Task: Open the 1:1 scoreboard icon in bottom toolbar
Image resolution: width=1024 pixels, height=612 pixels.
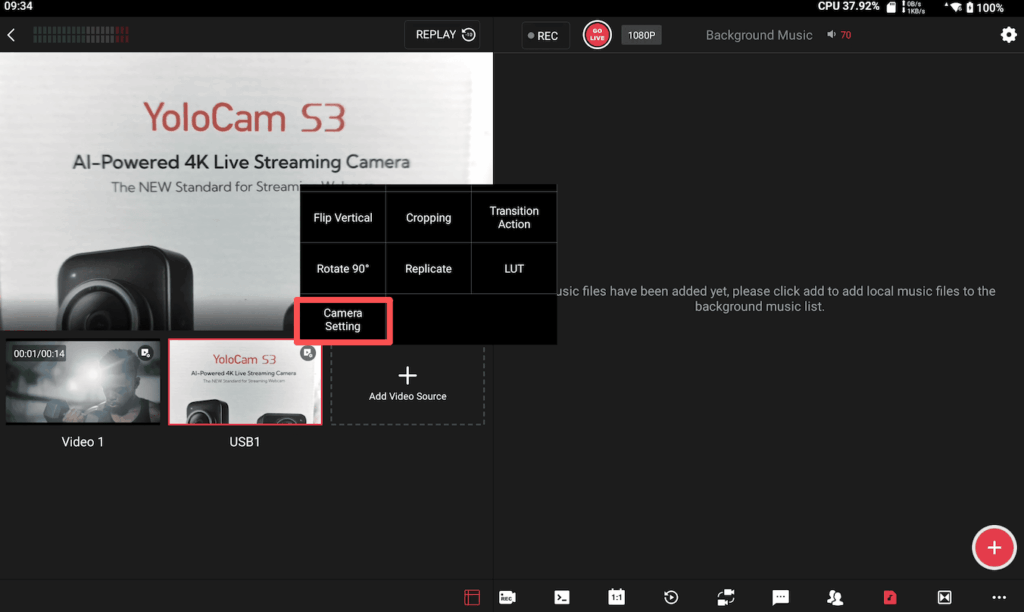Action: point(617,597)
